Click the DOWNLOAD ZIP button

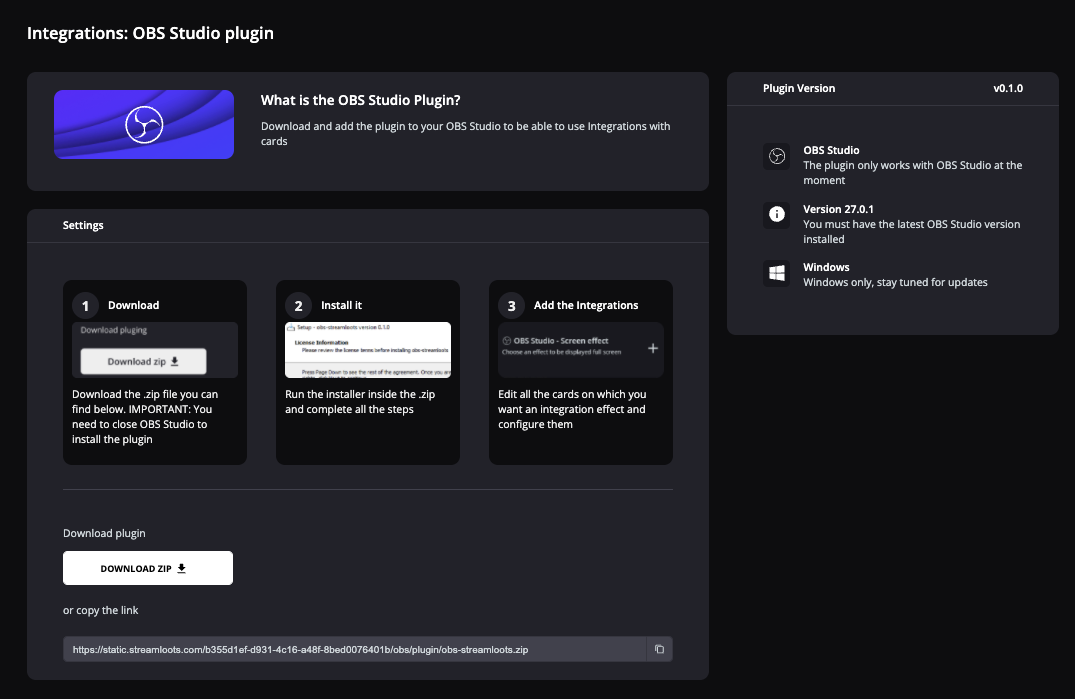[148, 568]
